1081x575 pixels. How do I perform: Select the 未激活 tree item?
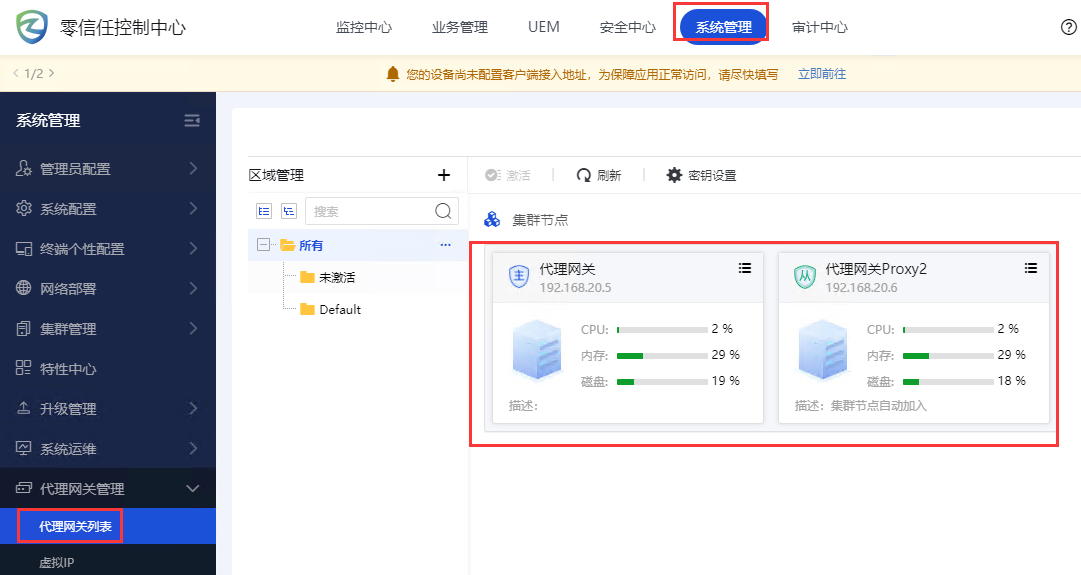tap(336, 277)
